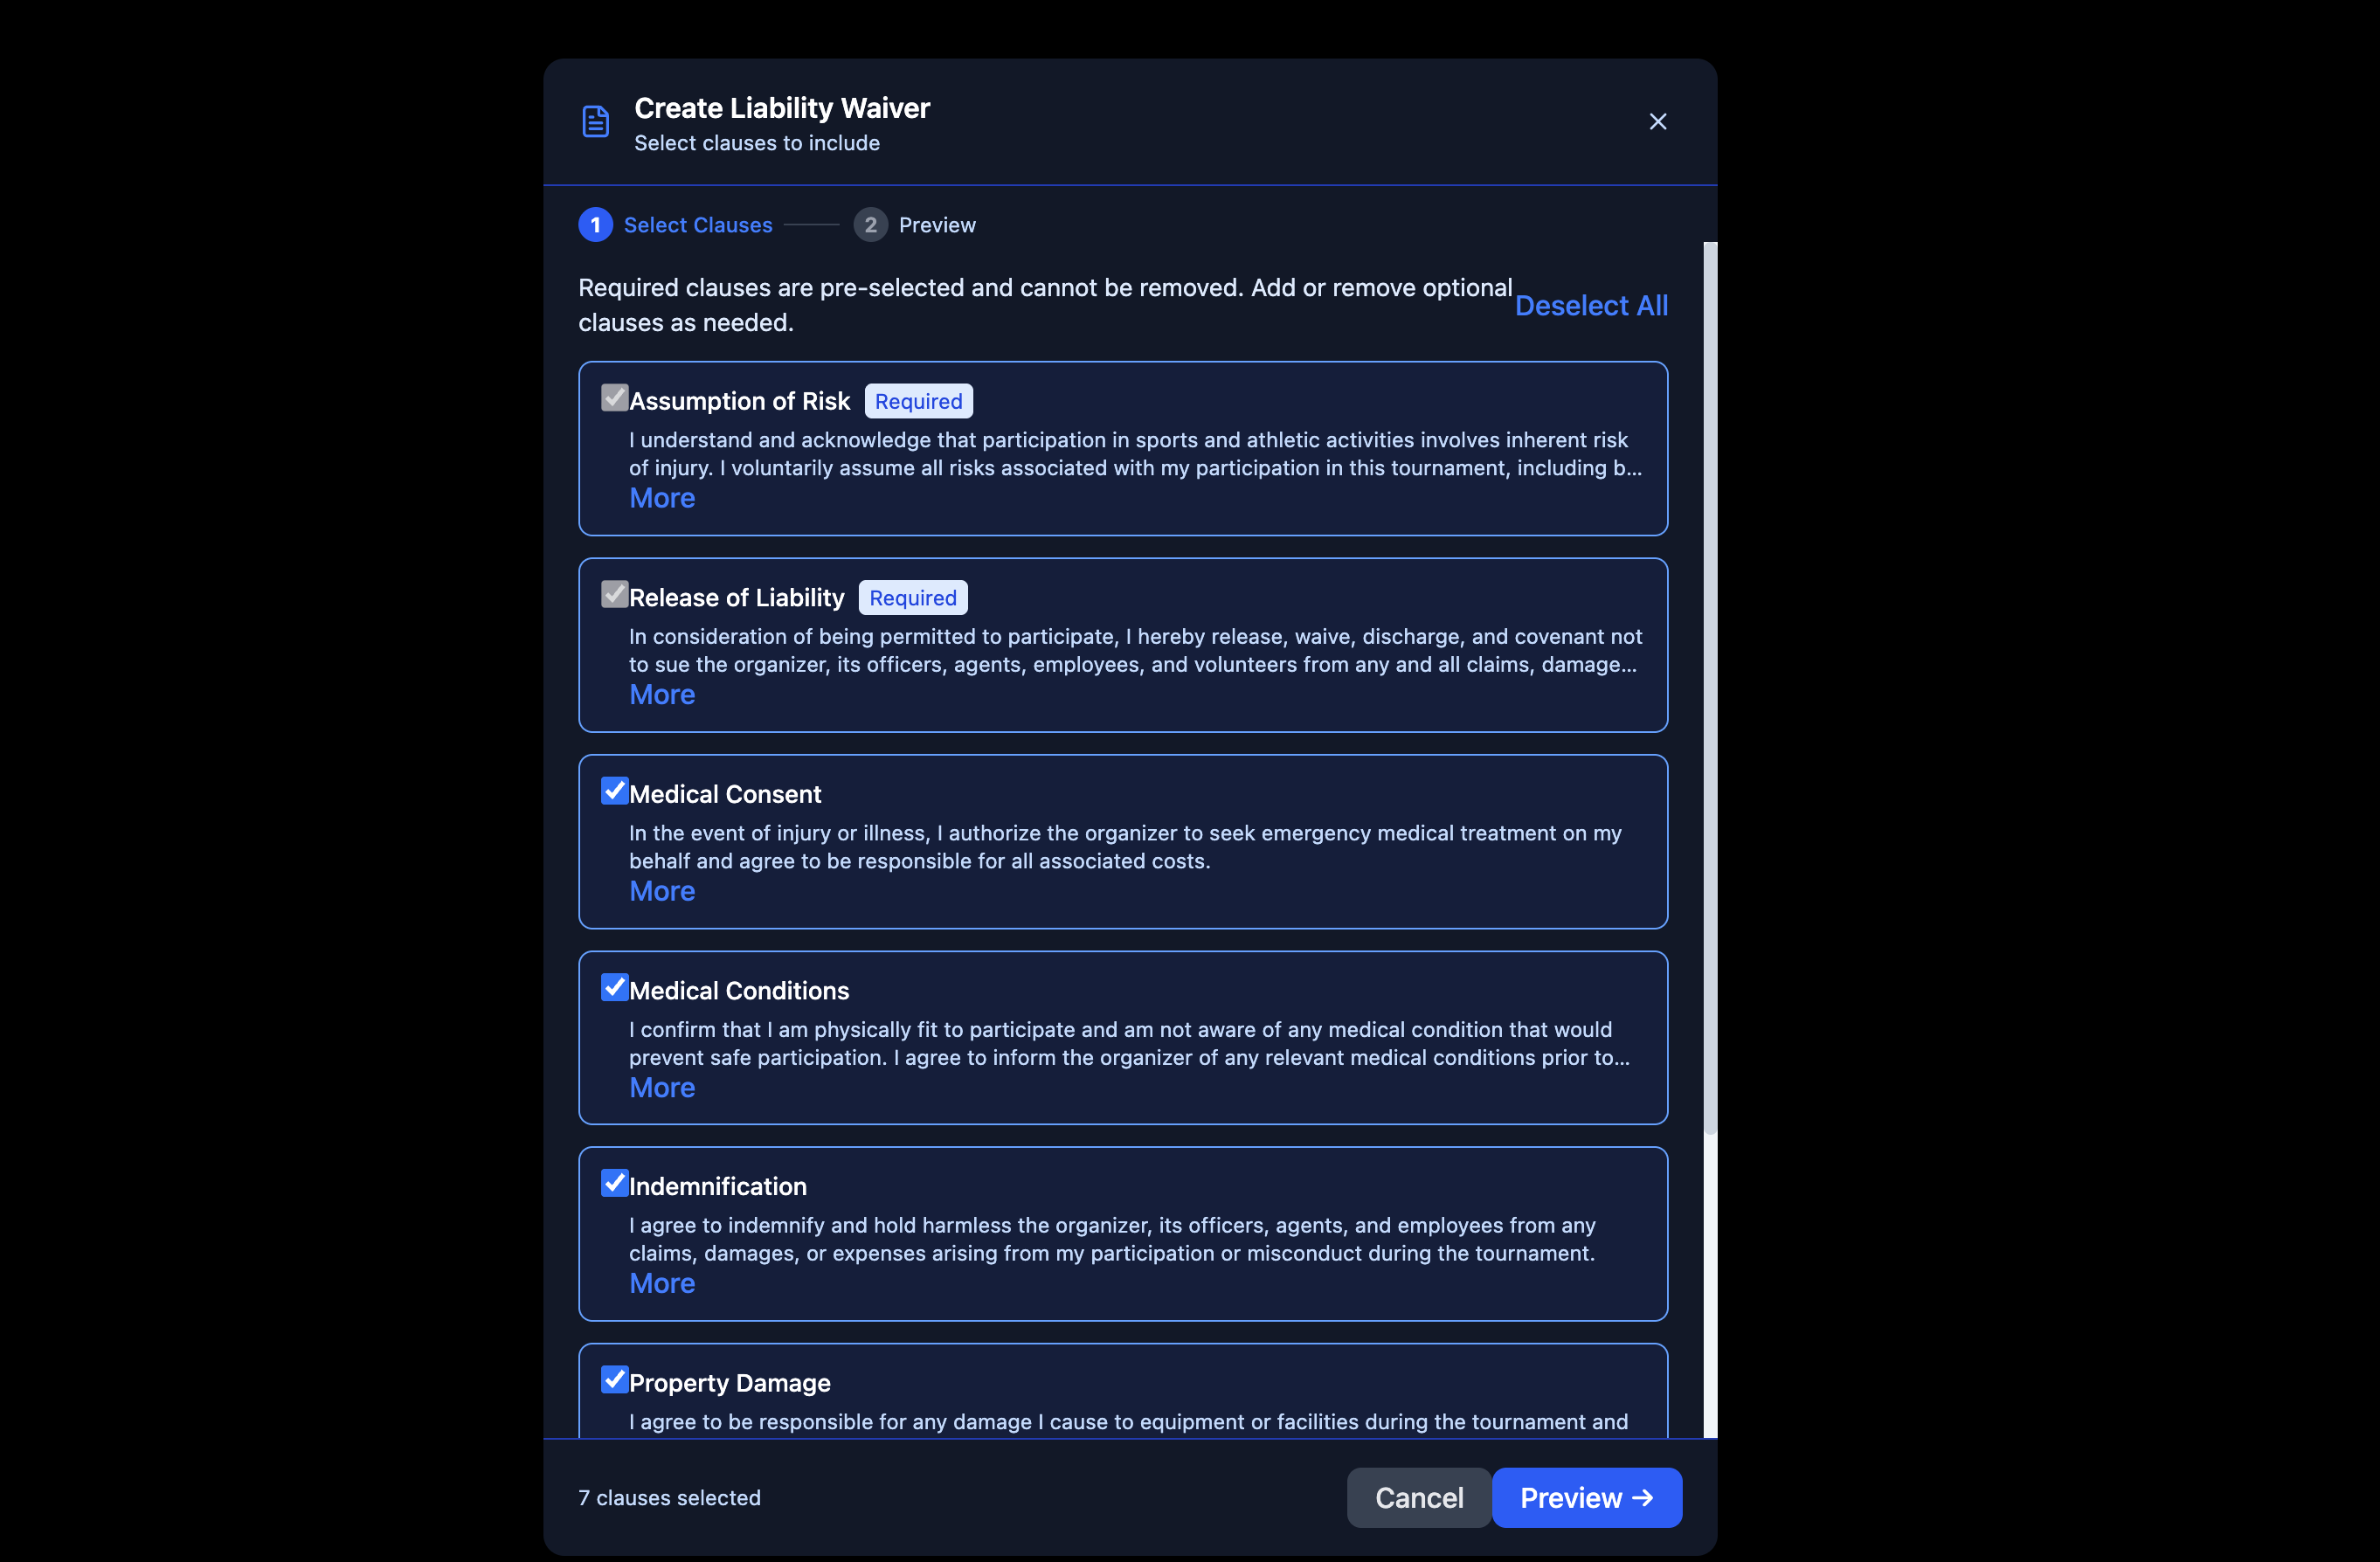Click the '7 clauses selected' status text
The width and height of the screenshot is (2380, 1562).
669,1498
